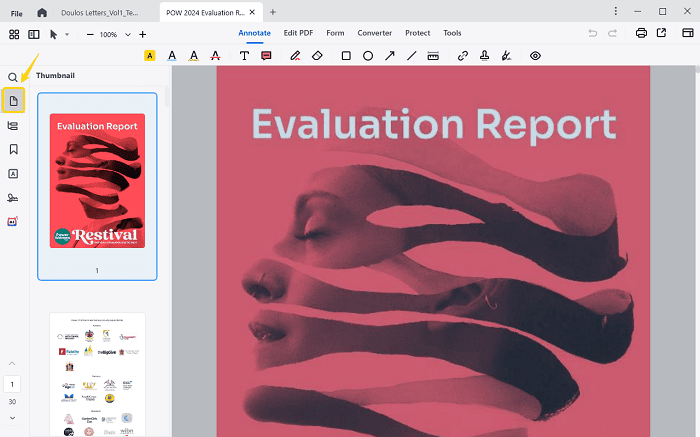Select the rectangle shape tool
The height and width of the screenshot is (437, 700).
tap(346, 56)
